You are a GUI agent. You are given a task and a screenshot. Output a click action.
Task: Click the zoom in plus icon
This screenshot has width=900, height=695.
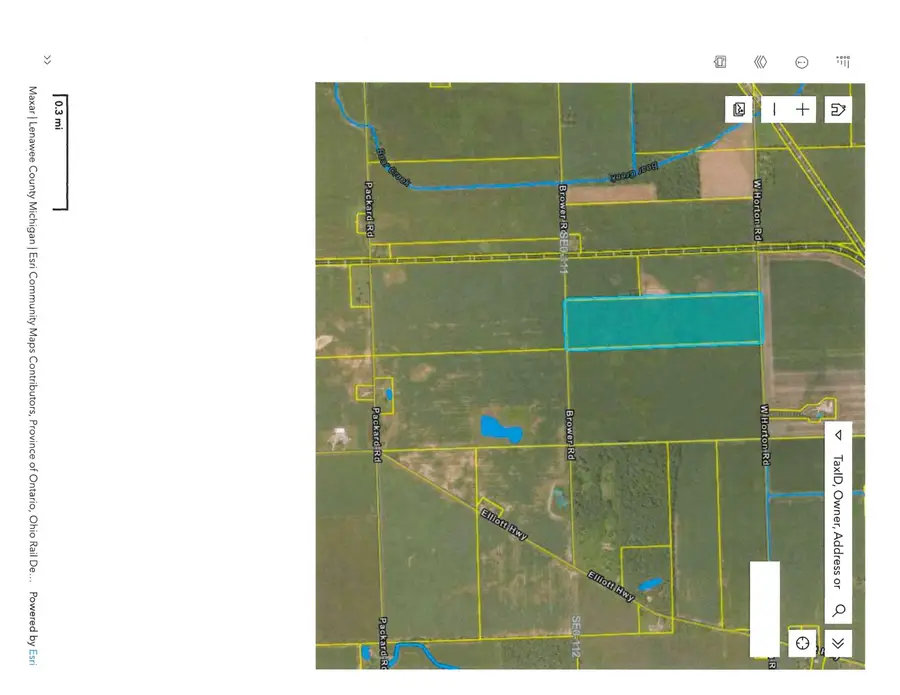click(x=801, y=108)
